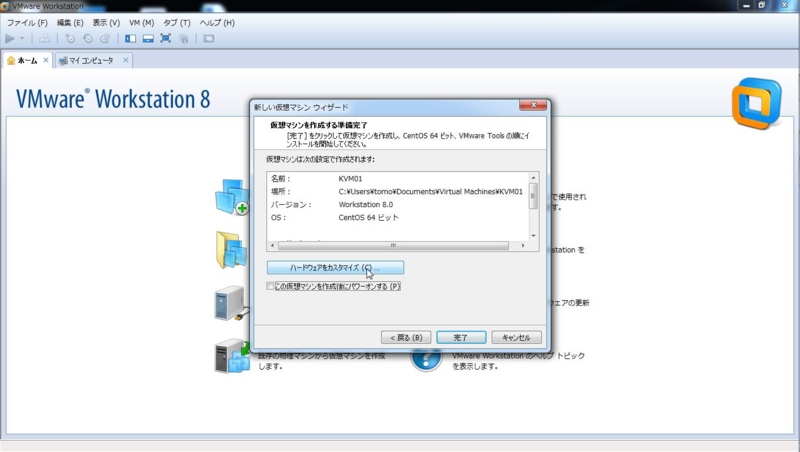Minimize the VMware Workstation window
The height and width of the screenshot is (452, 800).
(x=746, y=5)
